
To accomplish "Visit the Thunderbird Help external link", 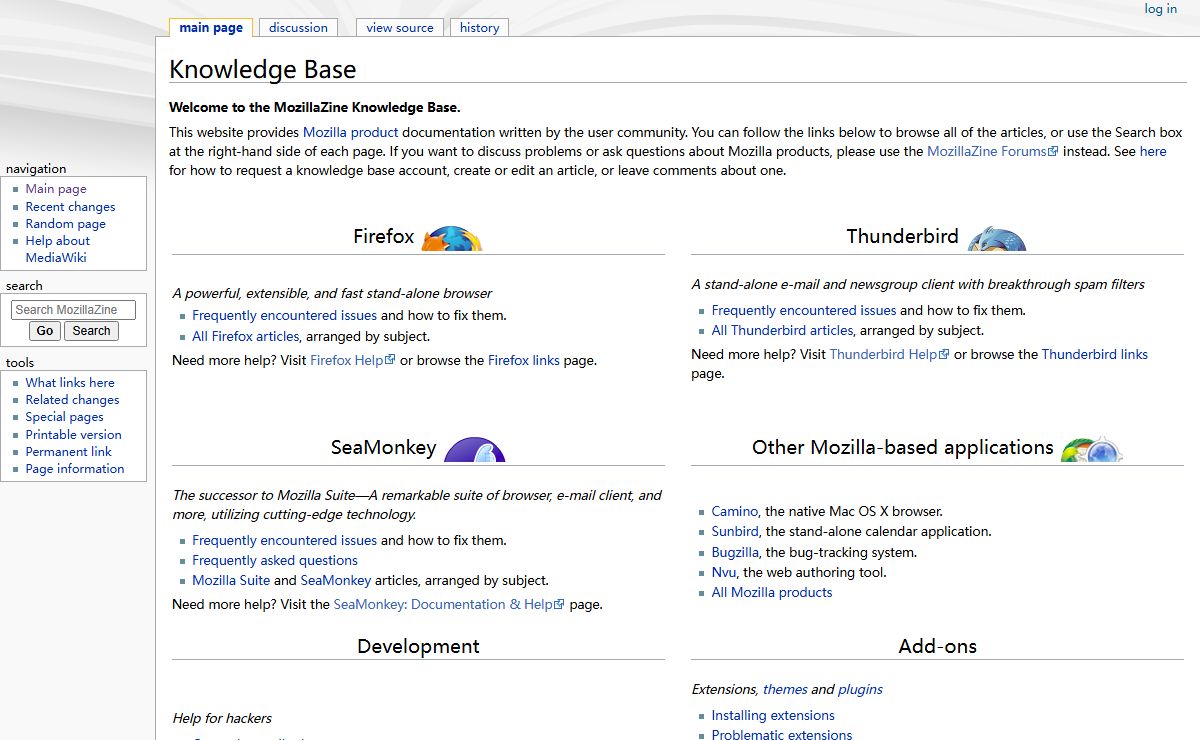I will pyautogui.click(x=889, y=355).
